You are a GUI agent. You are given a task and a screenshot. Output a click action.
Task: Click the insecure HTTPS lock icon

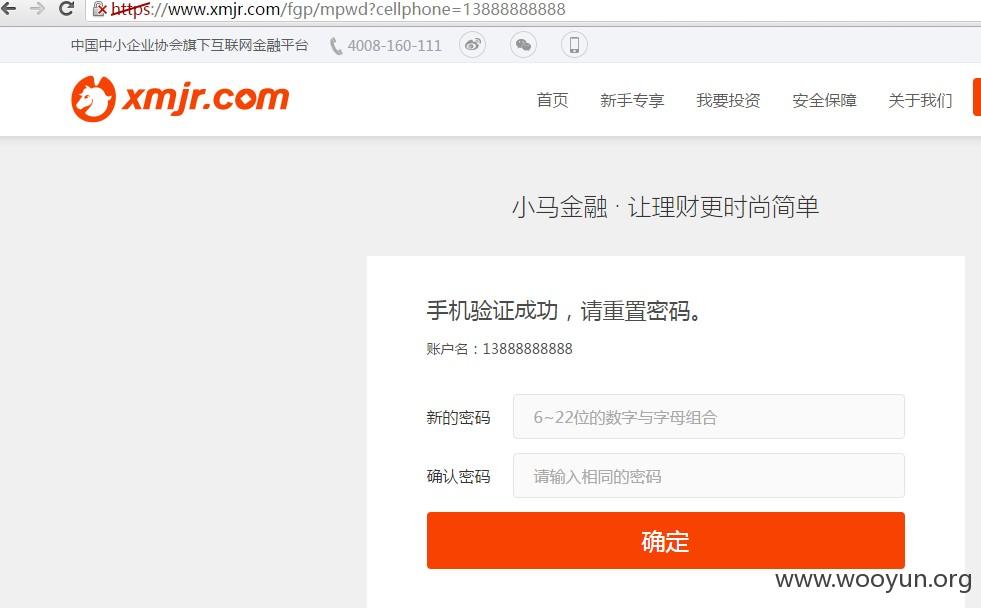99,9
